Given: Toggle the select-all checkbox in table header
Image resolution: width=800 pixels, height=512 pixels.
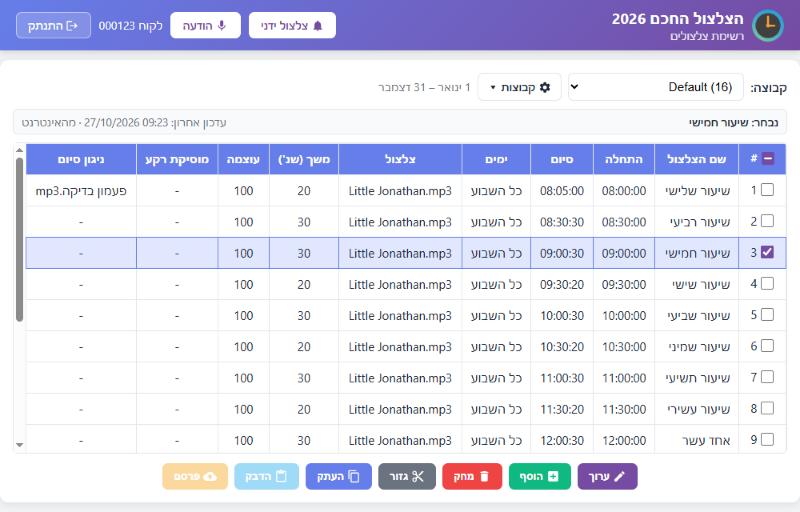Looking at the screenshot, I should tap(767, 159).
